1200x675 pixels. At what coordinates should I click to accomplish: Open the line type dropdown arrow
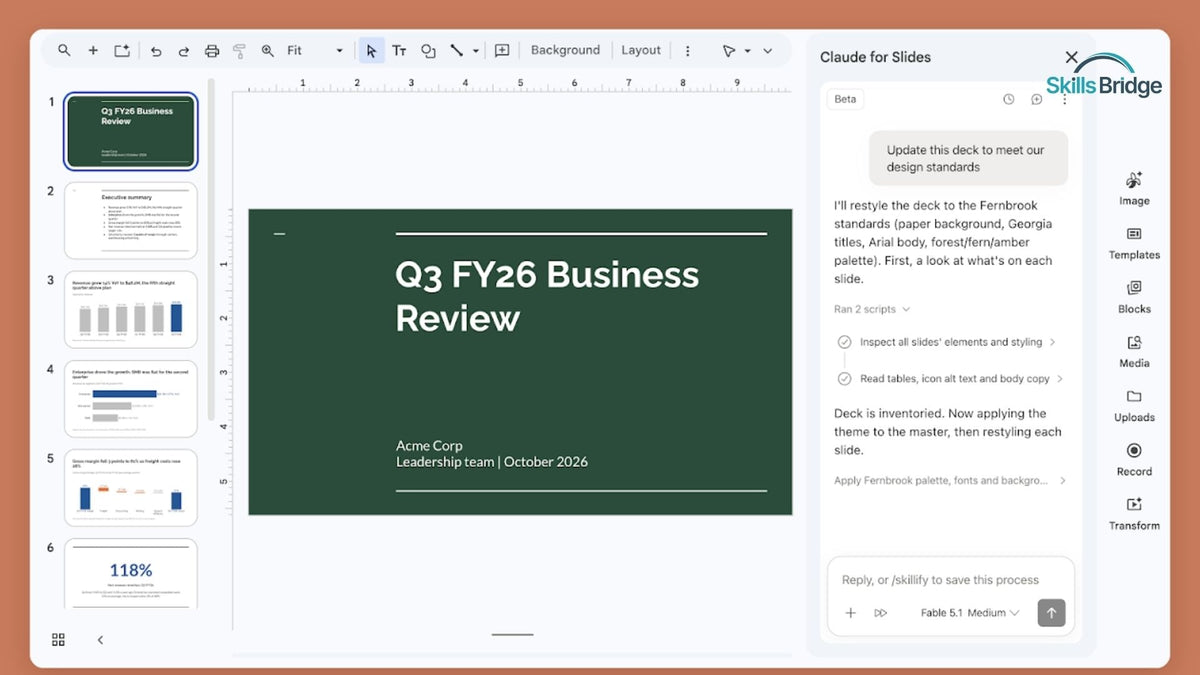(x=476, y=50)
